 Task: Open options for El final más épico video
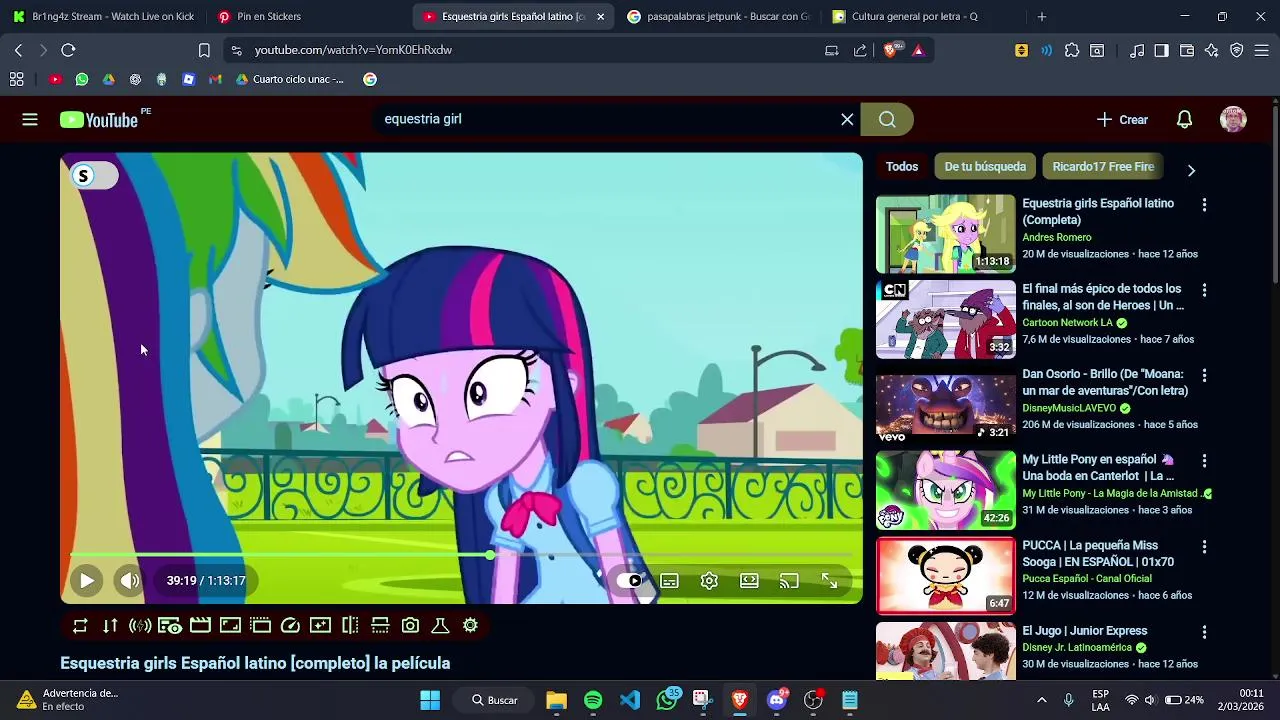click(x=1204, y=290)
